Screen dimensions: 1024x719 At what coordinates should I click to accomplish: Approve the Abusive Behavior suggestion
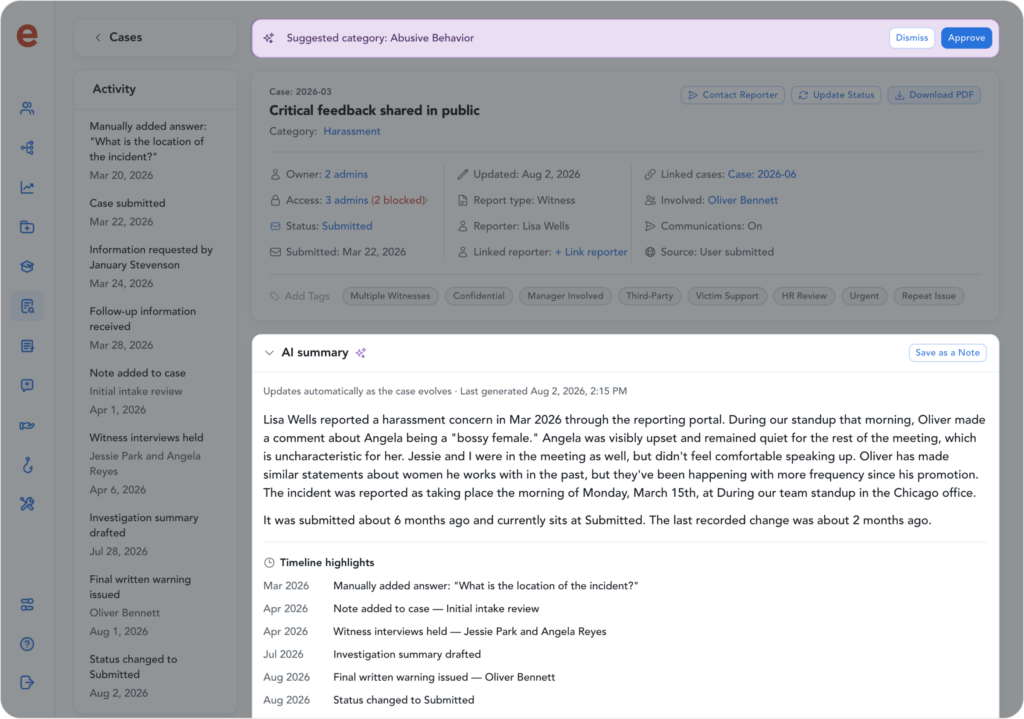coord(967,38)
